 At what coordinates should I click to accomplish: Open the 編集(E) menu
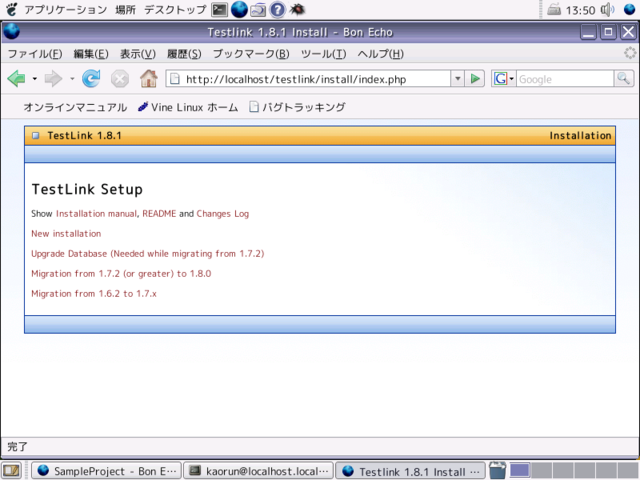pyautogui.click(x=91, y=54)
